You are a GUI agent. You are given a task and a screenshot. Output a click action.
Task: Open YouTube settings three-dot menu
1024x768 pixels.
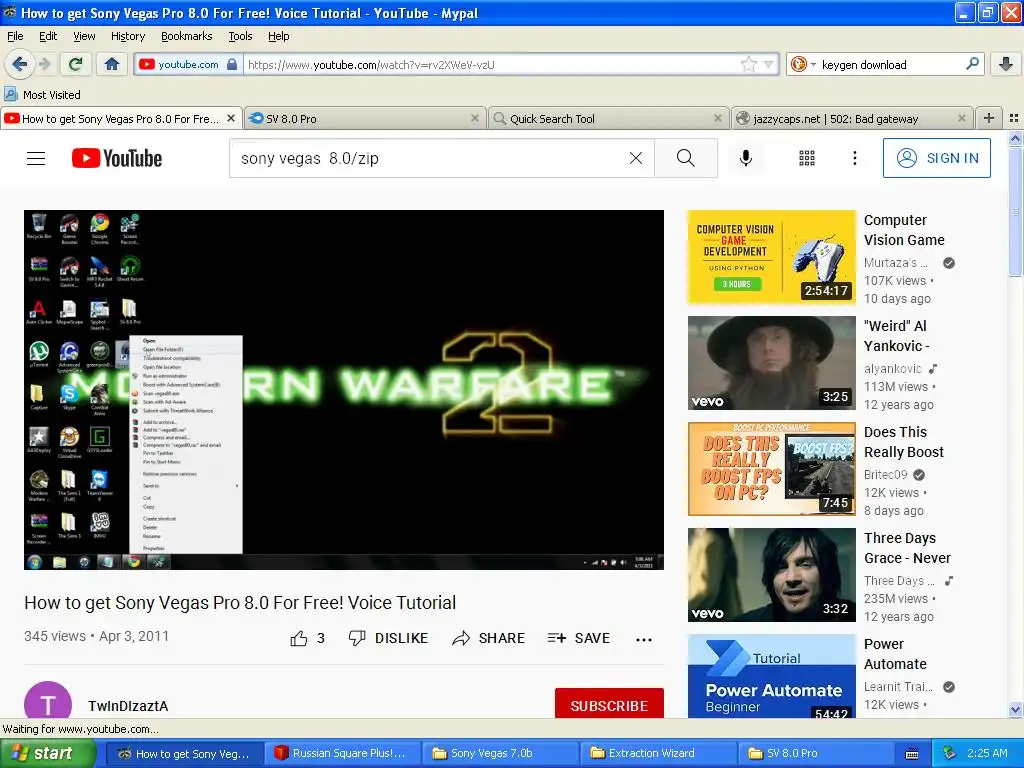[x=854, y=158]
